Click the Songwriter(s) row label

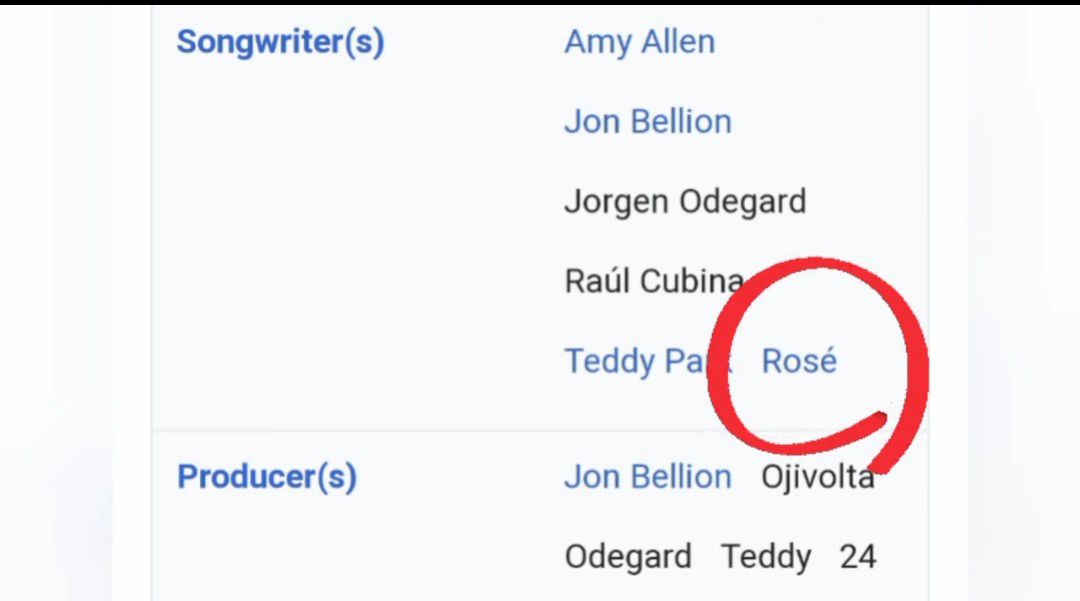click(280, 42)
